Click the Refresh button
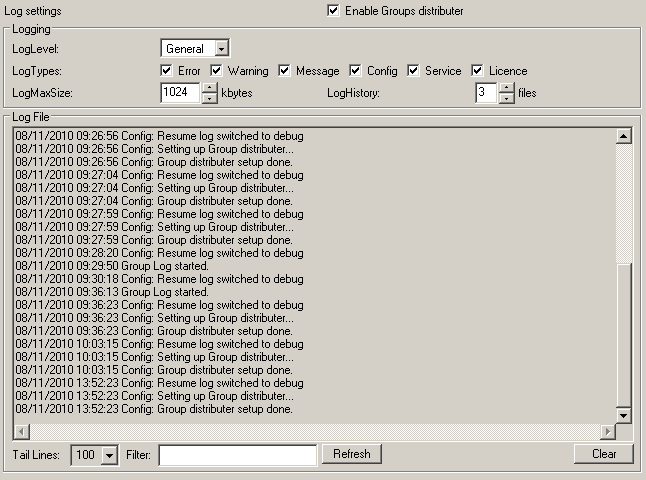 click(351, 454)
